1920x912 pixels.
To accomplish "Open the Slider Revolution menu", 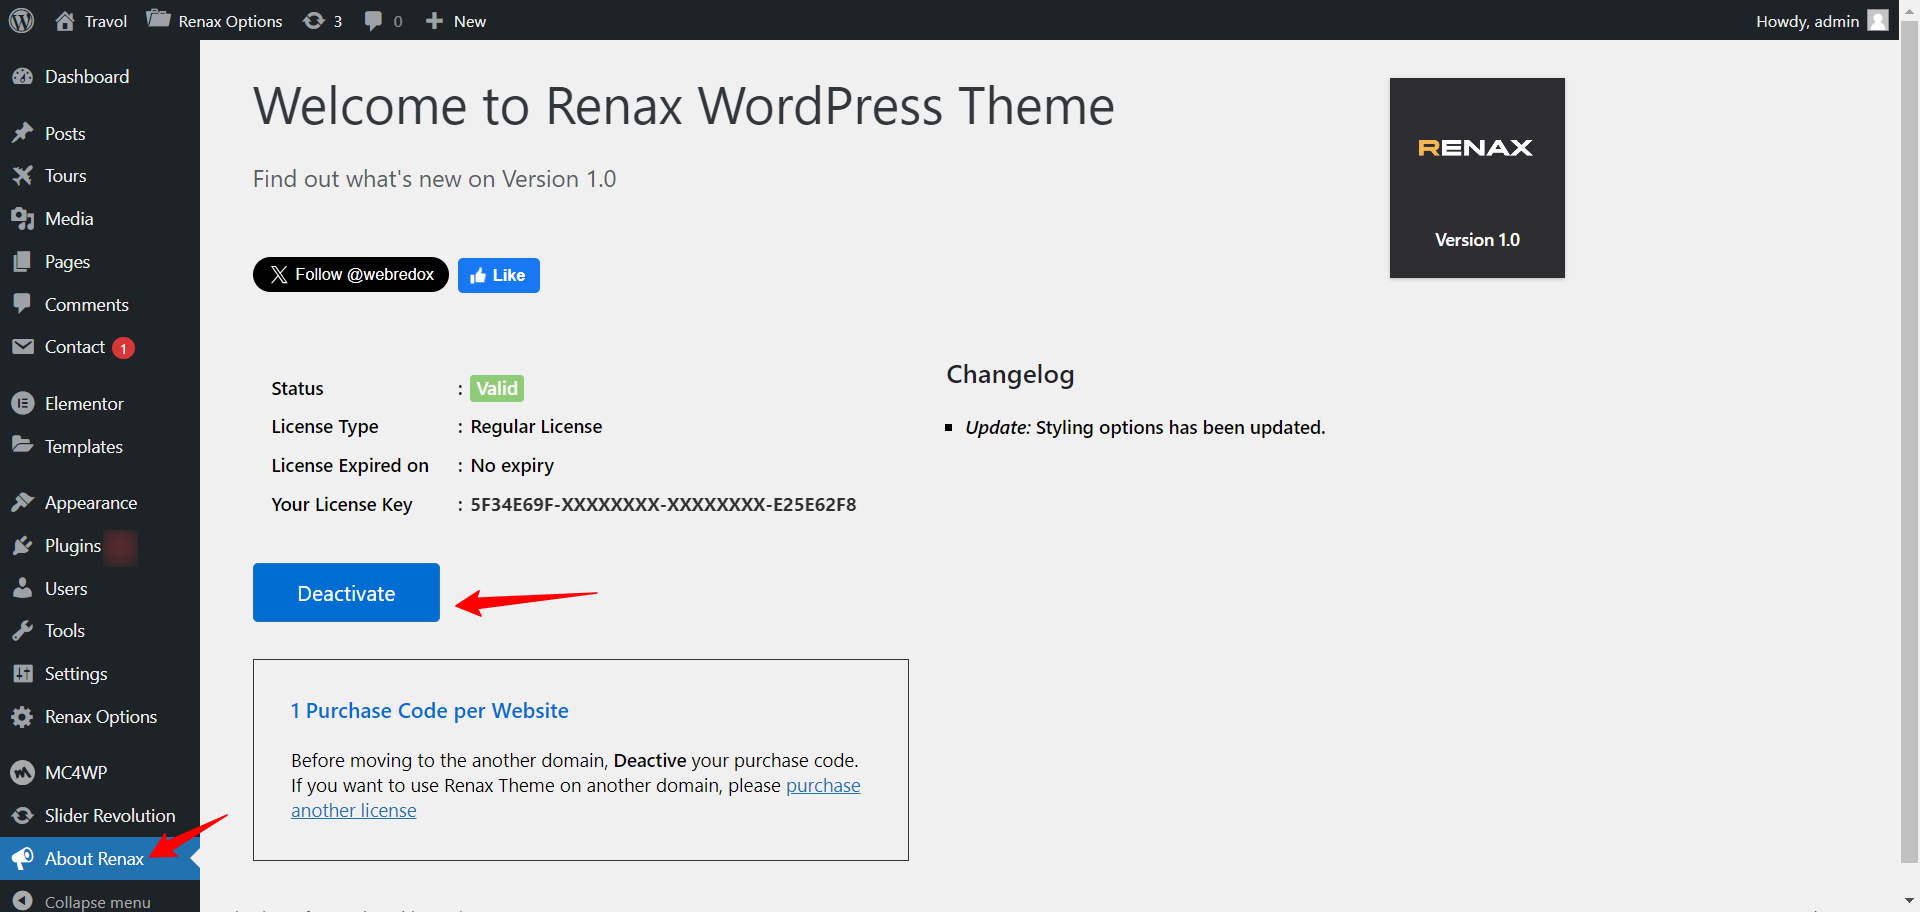I will coord(100,816).
